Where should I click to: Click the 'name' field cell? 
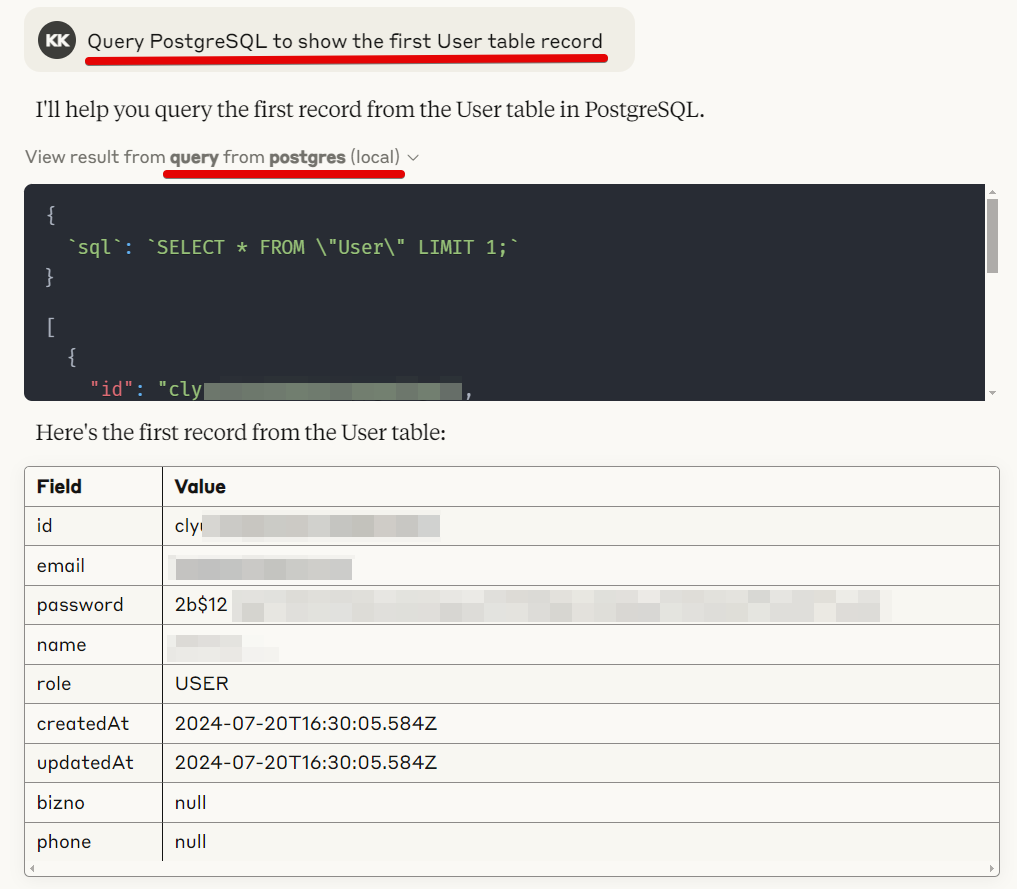(93, 645)
